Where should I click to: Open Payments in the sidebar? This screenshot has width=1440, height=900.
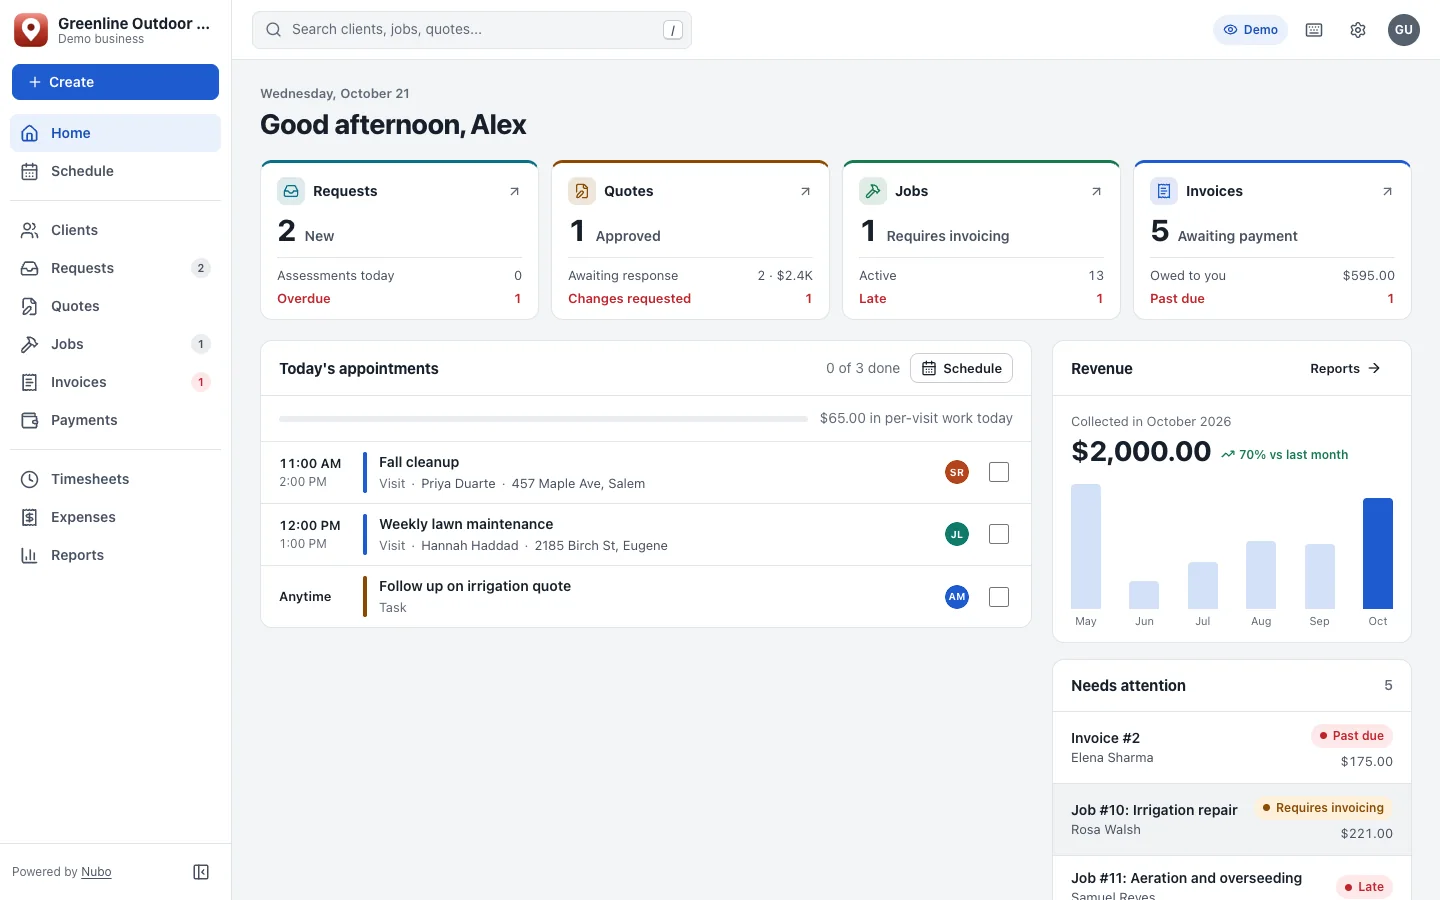tap(115, 420)
